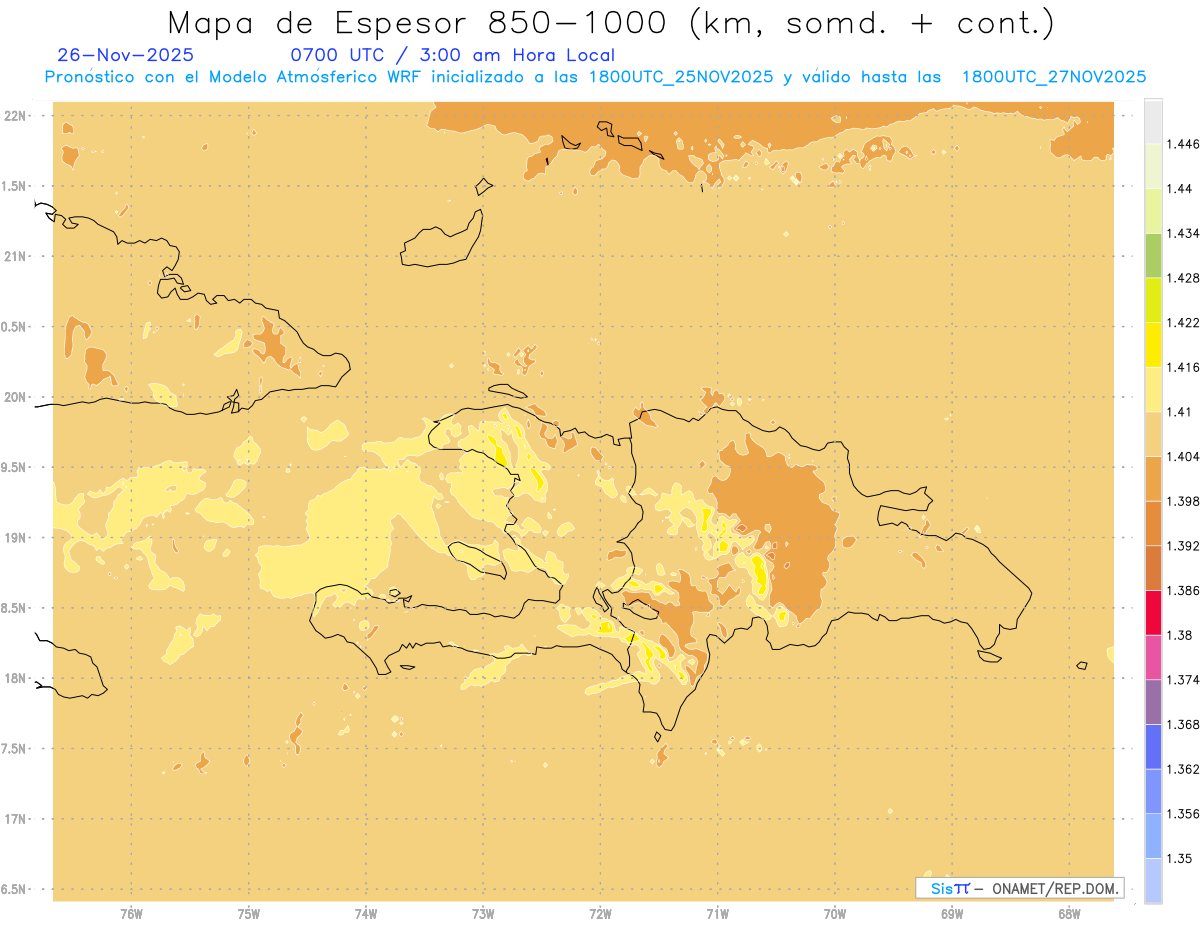Click the 68W longitude axis label
Screen dimensions: 1200x927
[x=1069, y=914]
